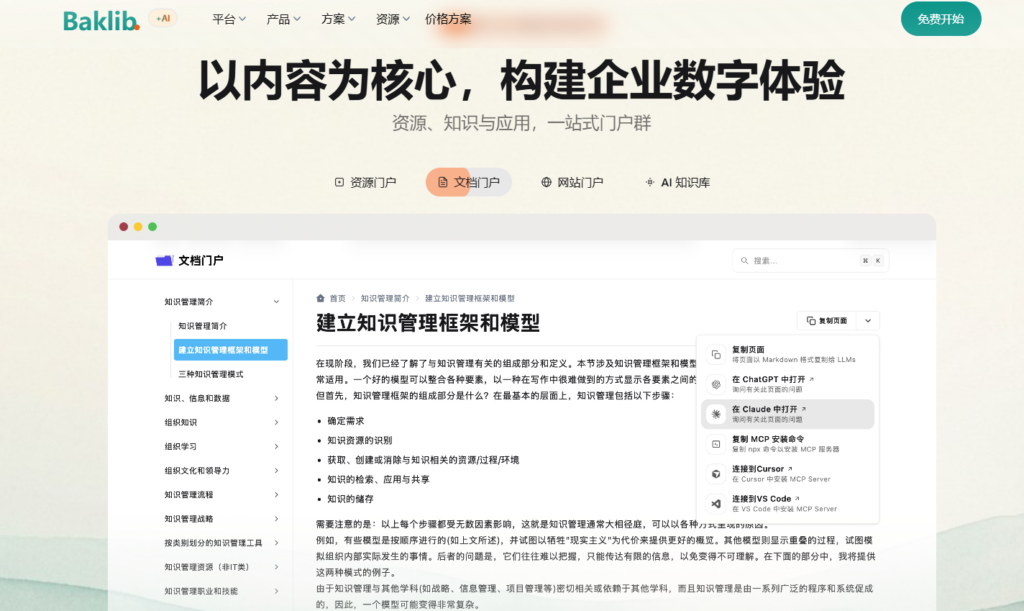This screenshot has width=1024, height=611.
Task: Choose 在 ChatGPT 中打开 menu entry
Action: (x=788, y=384)
